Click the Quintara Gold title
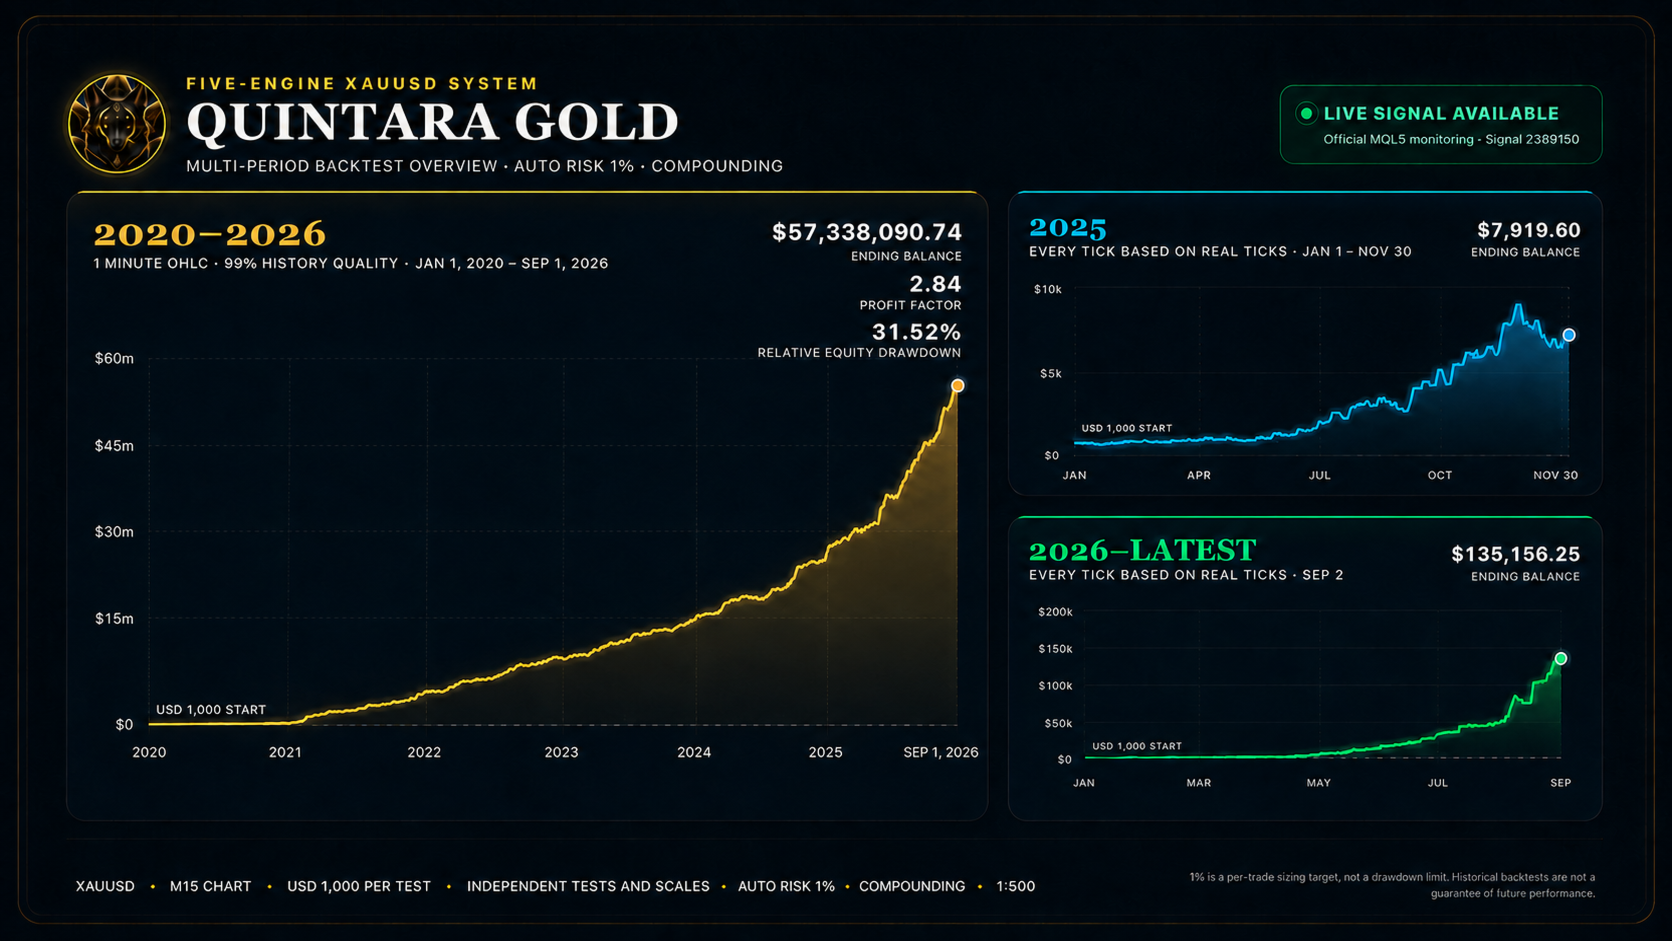 pos(433,122)
